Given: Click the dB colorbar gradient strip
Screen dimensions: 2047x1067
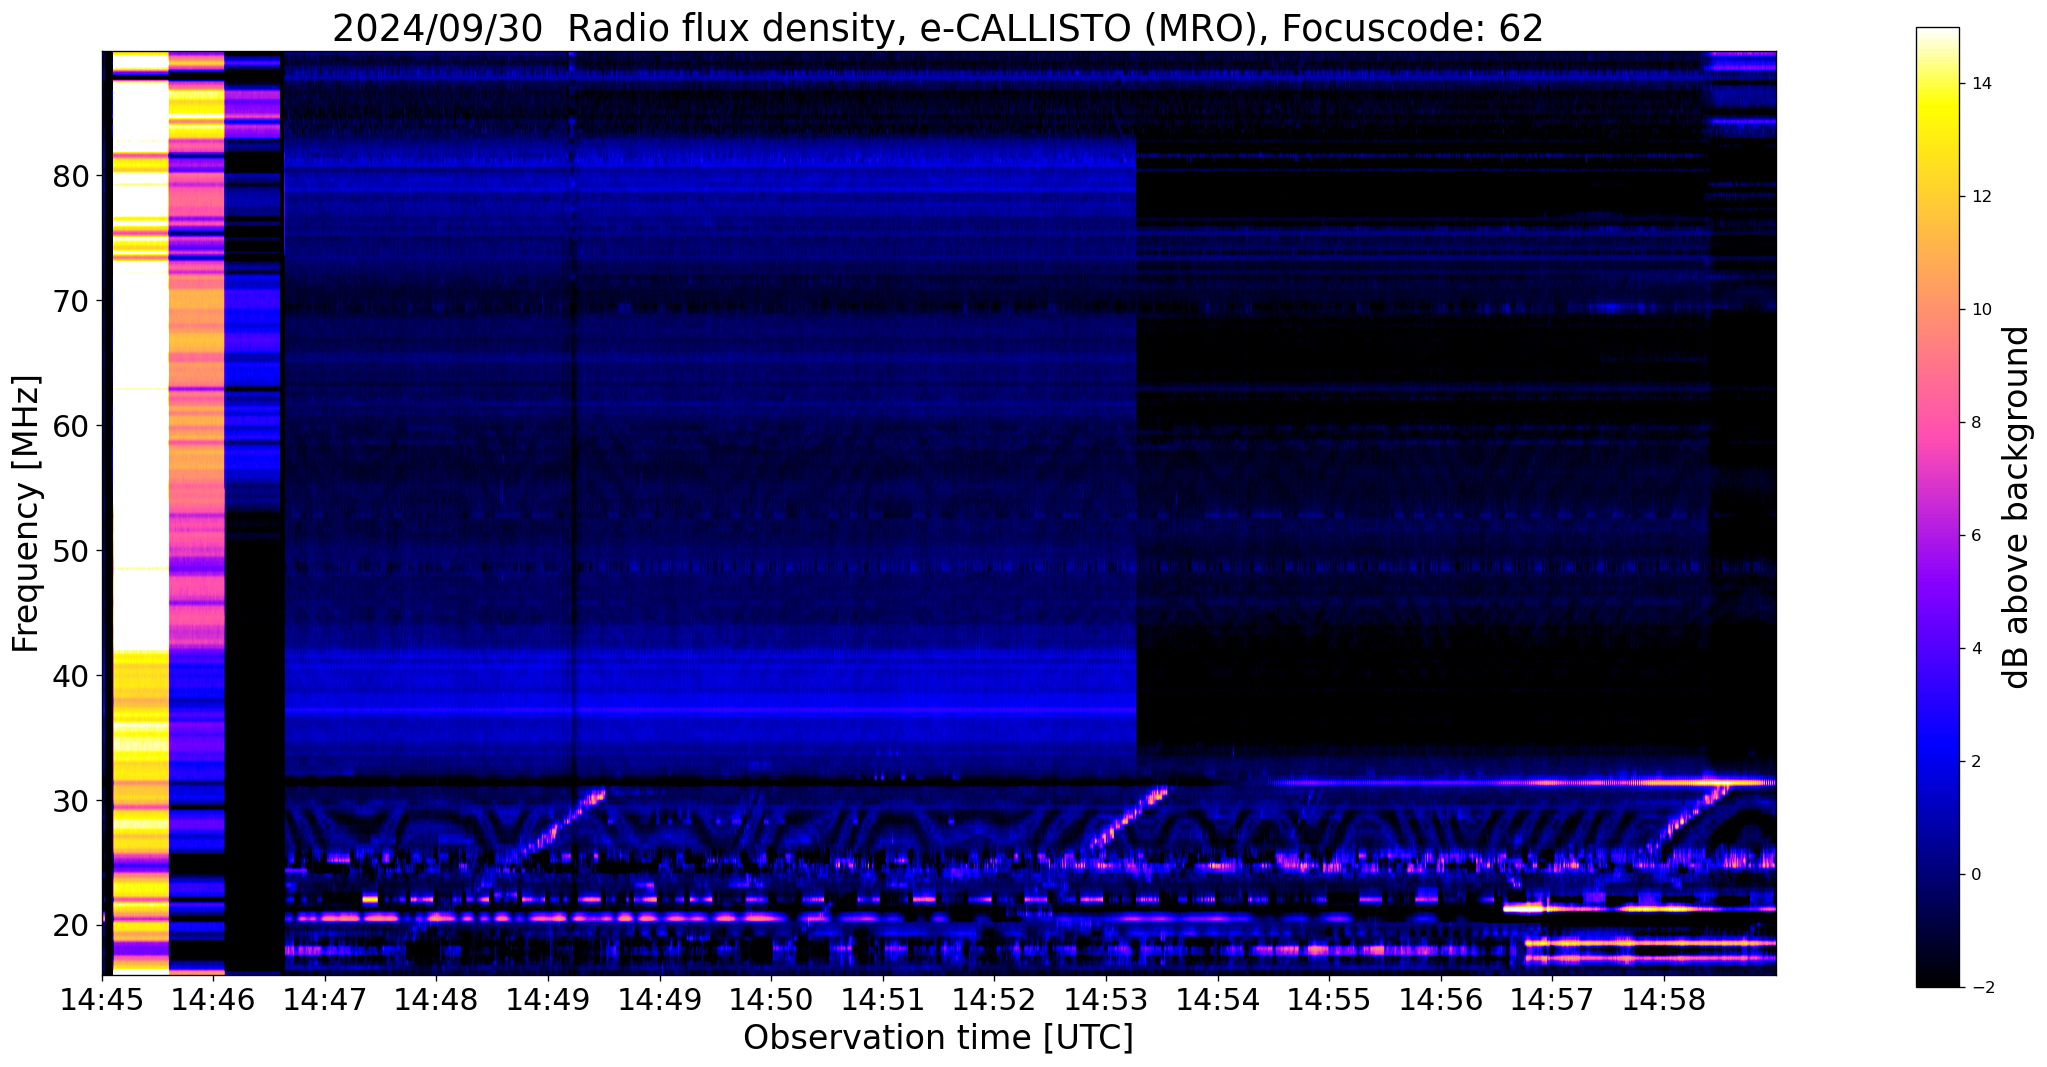Looking at the screenshot, I should (x=1937, y=507).
